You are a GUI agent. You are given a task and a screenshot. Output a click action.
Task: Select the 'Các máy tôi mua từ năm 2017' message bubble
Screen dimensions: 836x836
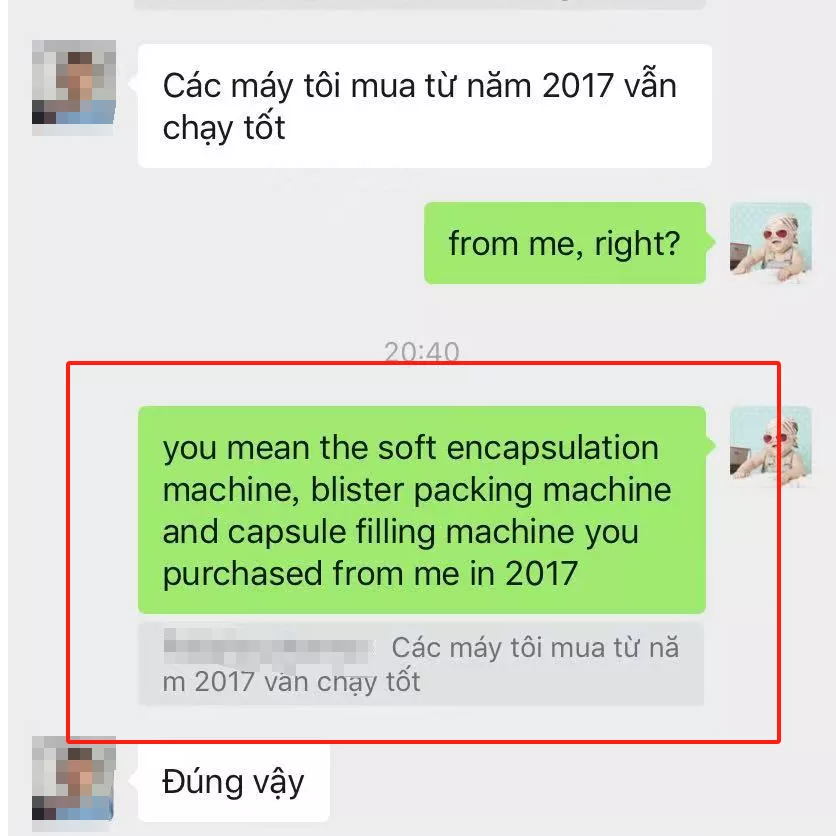pyautogui.click(x=424, y=106)
